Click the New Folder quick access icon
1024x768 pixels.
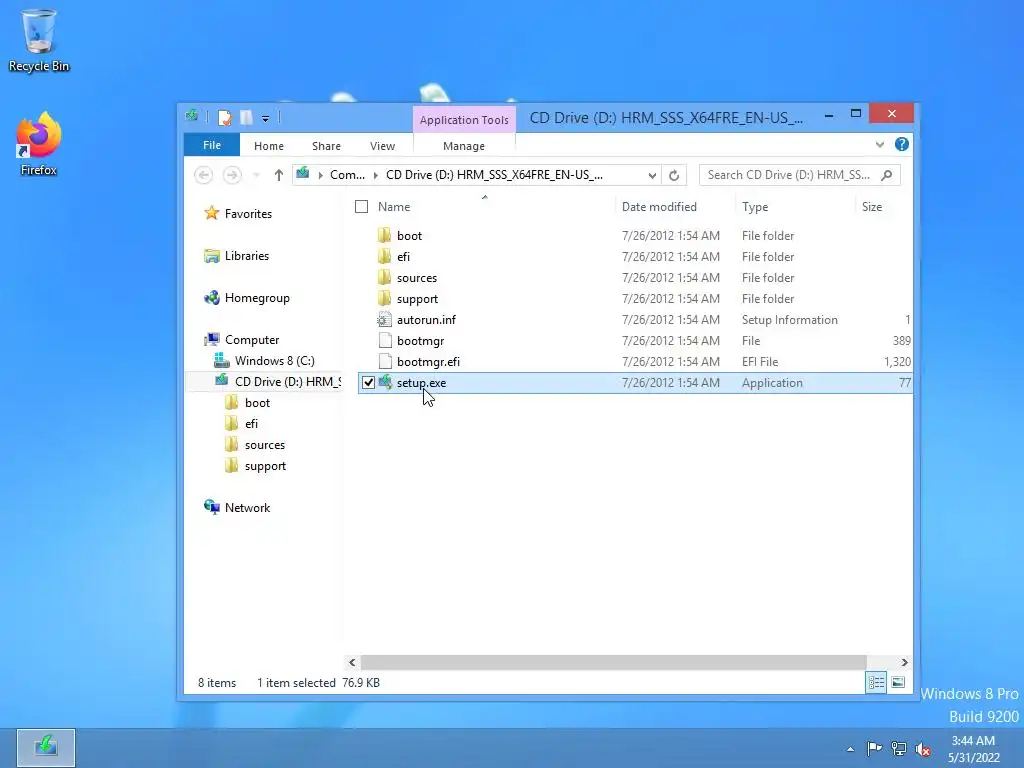pyautogui.click(x=246, y=118)
